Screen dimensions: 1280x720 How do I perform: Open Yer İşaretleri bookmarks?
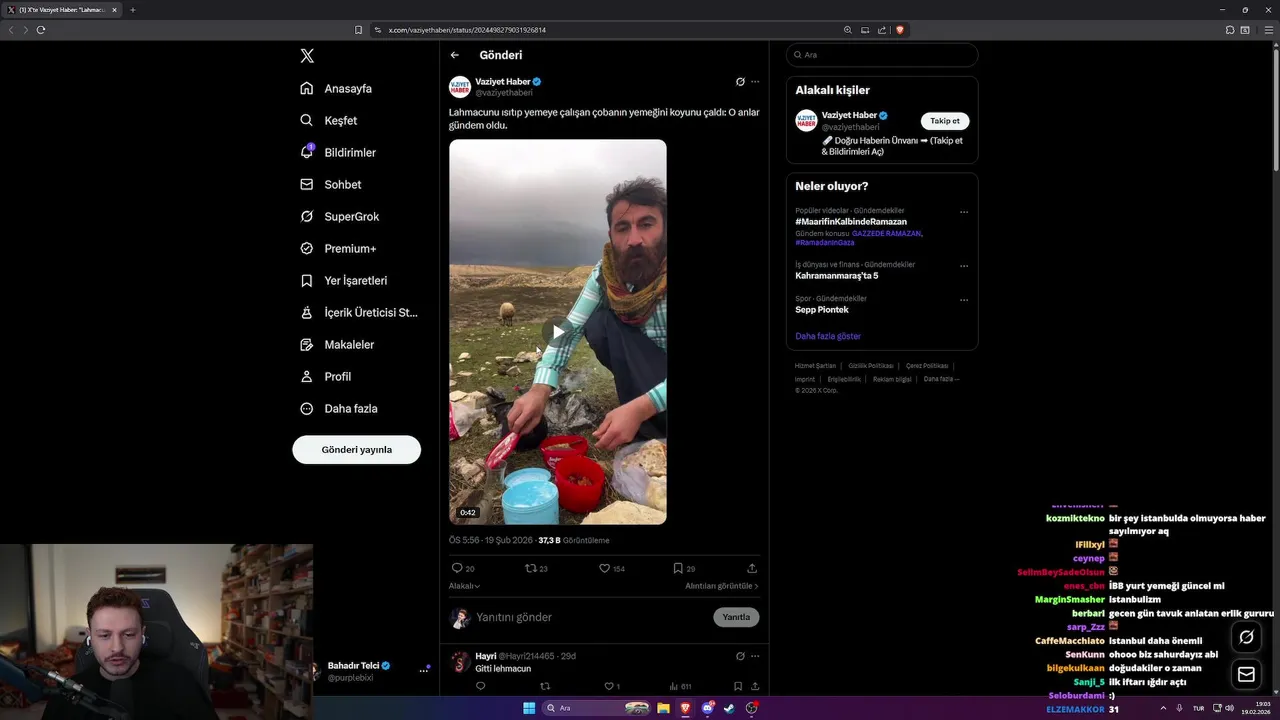(344, 280)
